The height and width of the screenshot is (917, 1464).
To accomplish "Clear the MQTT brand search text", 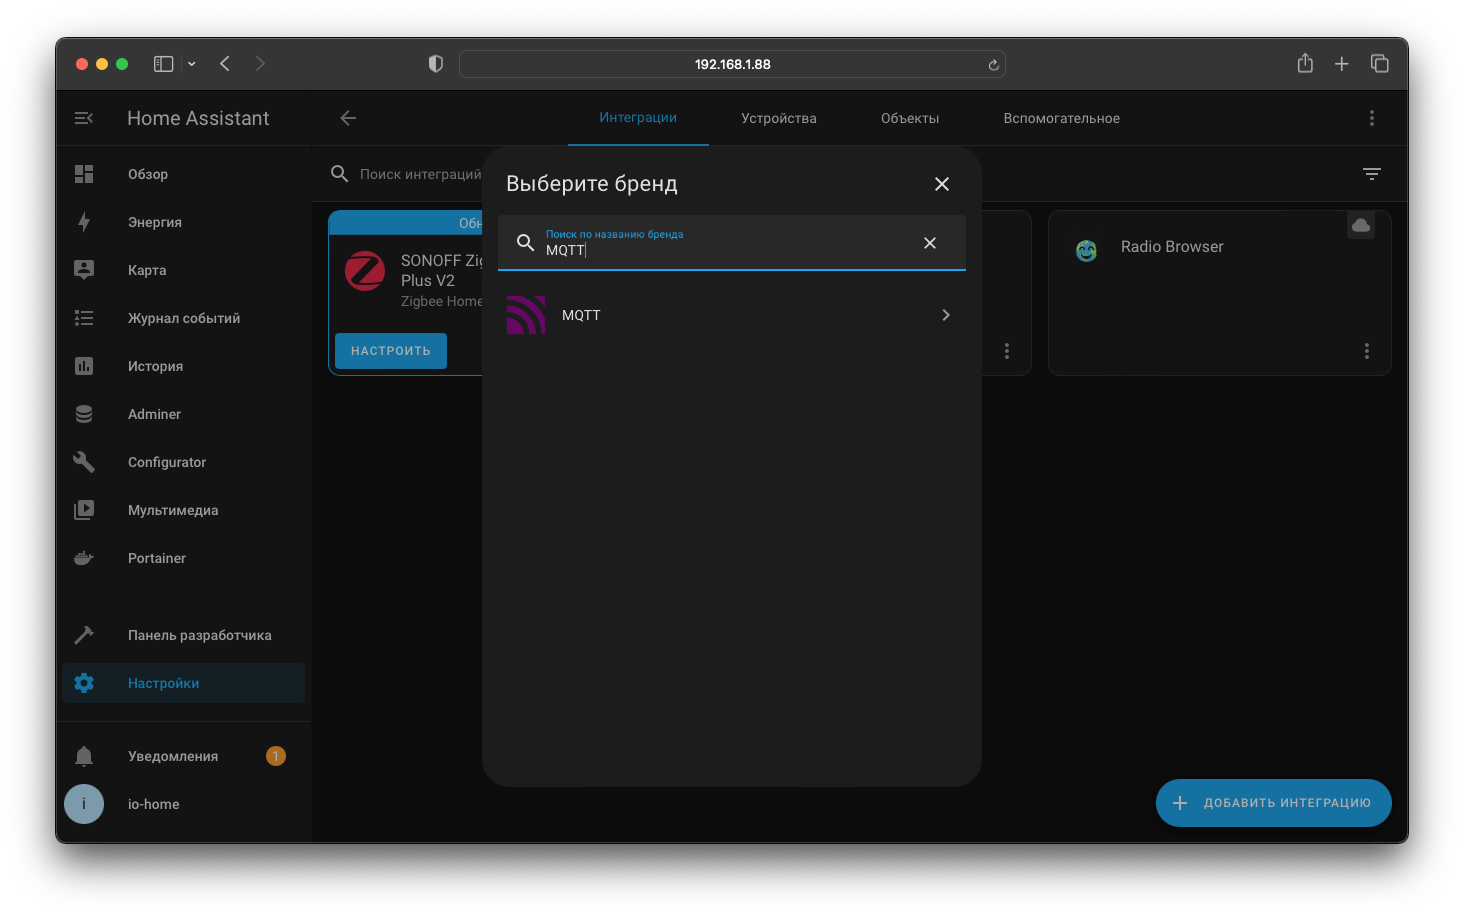I will pyautogui.click(x=929, y=243).
